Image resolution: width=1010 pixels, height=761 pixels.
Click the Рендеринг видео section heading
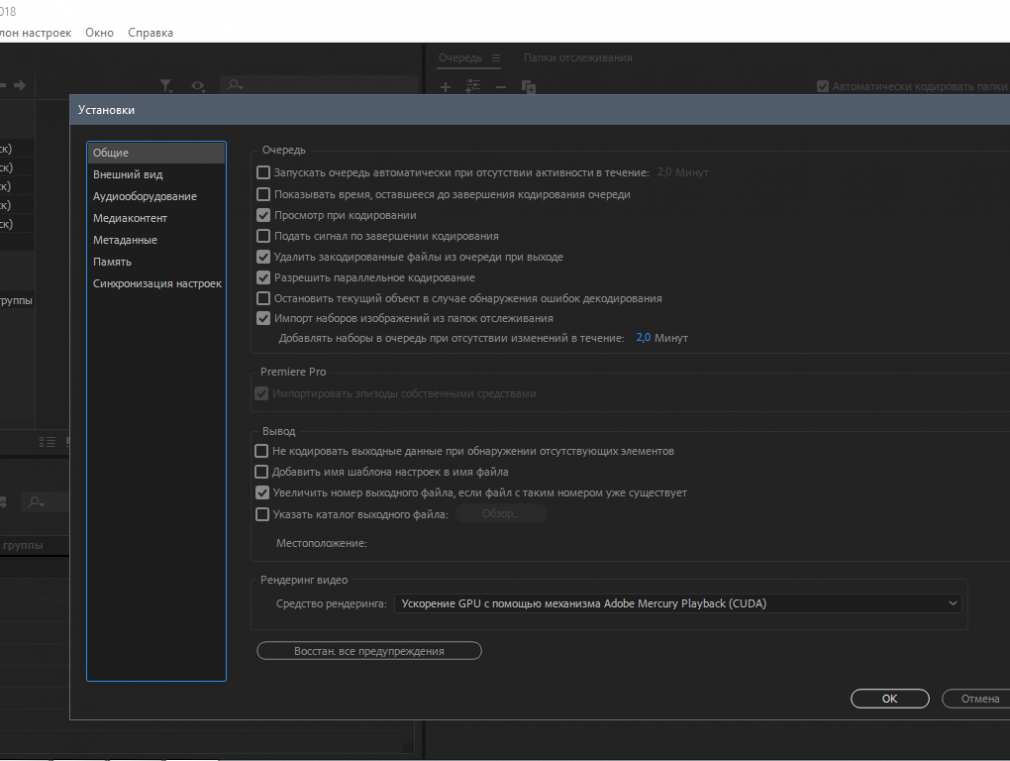click(304, 580)
